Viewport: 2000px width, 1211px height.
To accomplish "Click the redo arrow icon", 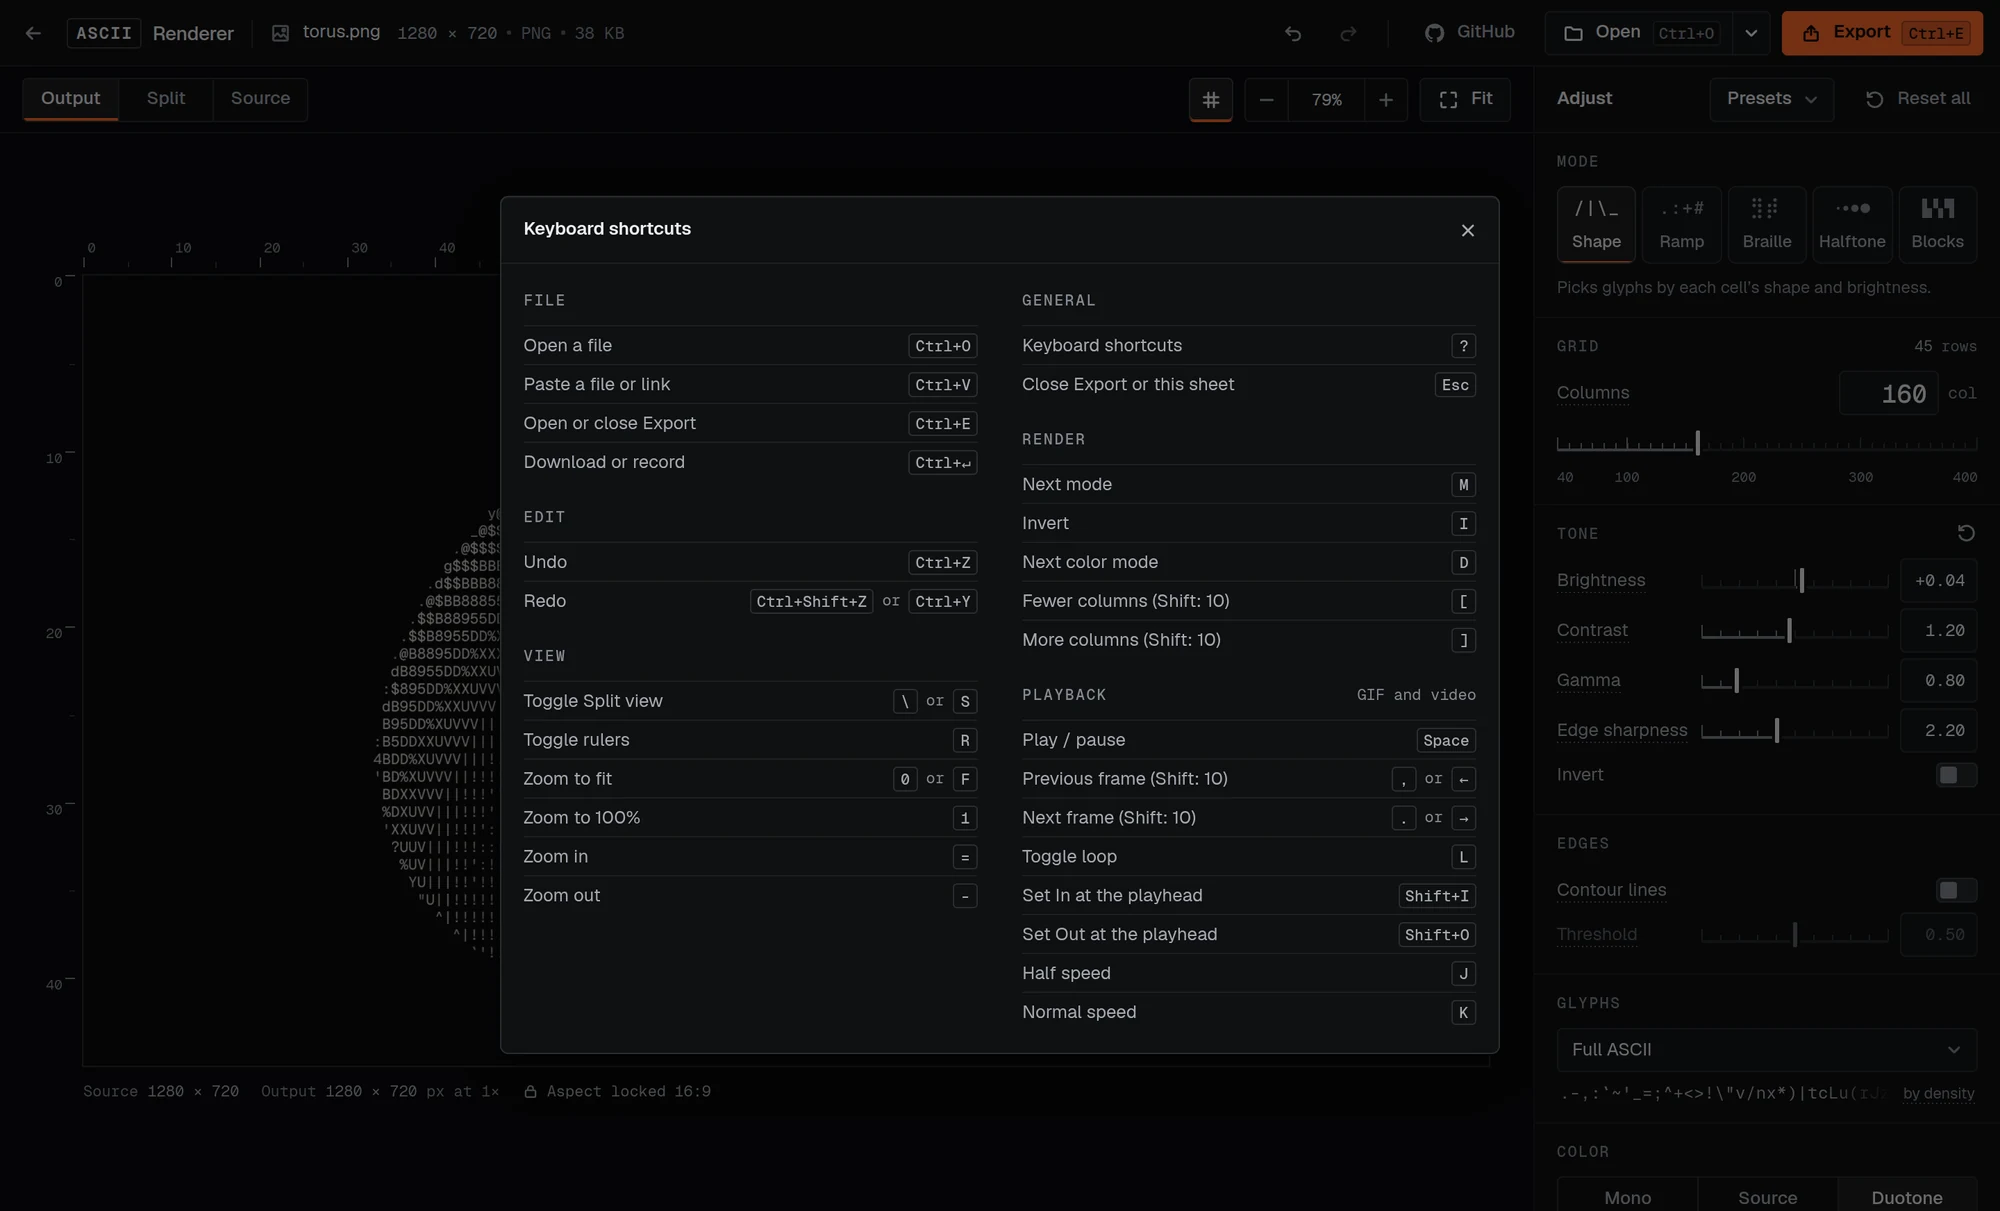I will point(1348,33).
